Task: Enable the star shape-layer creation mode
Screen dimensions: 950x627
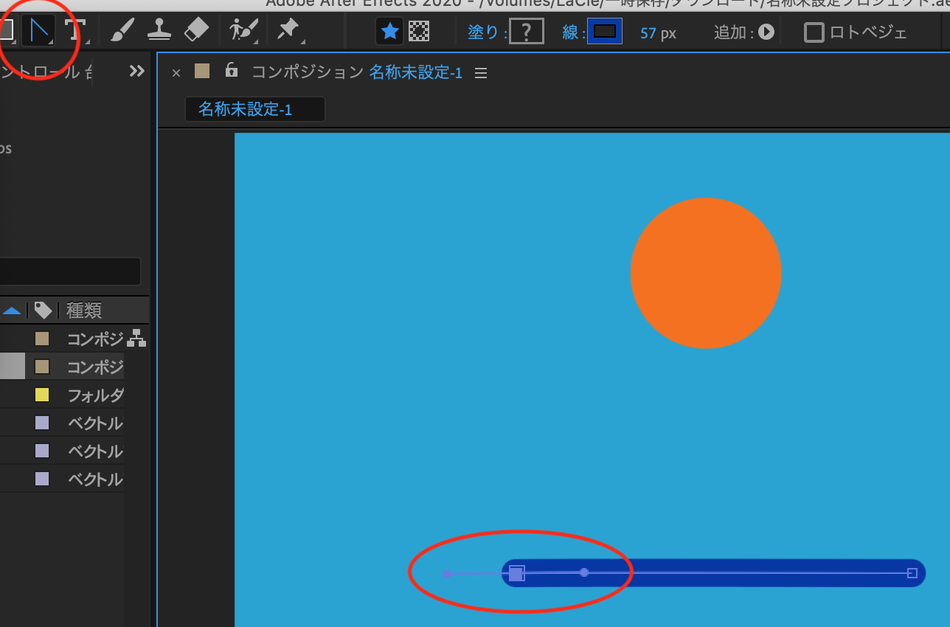Action: click(x=389, y=31)
